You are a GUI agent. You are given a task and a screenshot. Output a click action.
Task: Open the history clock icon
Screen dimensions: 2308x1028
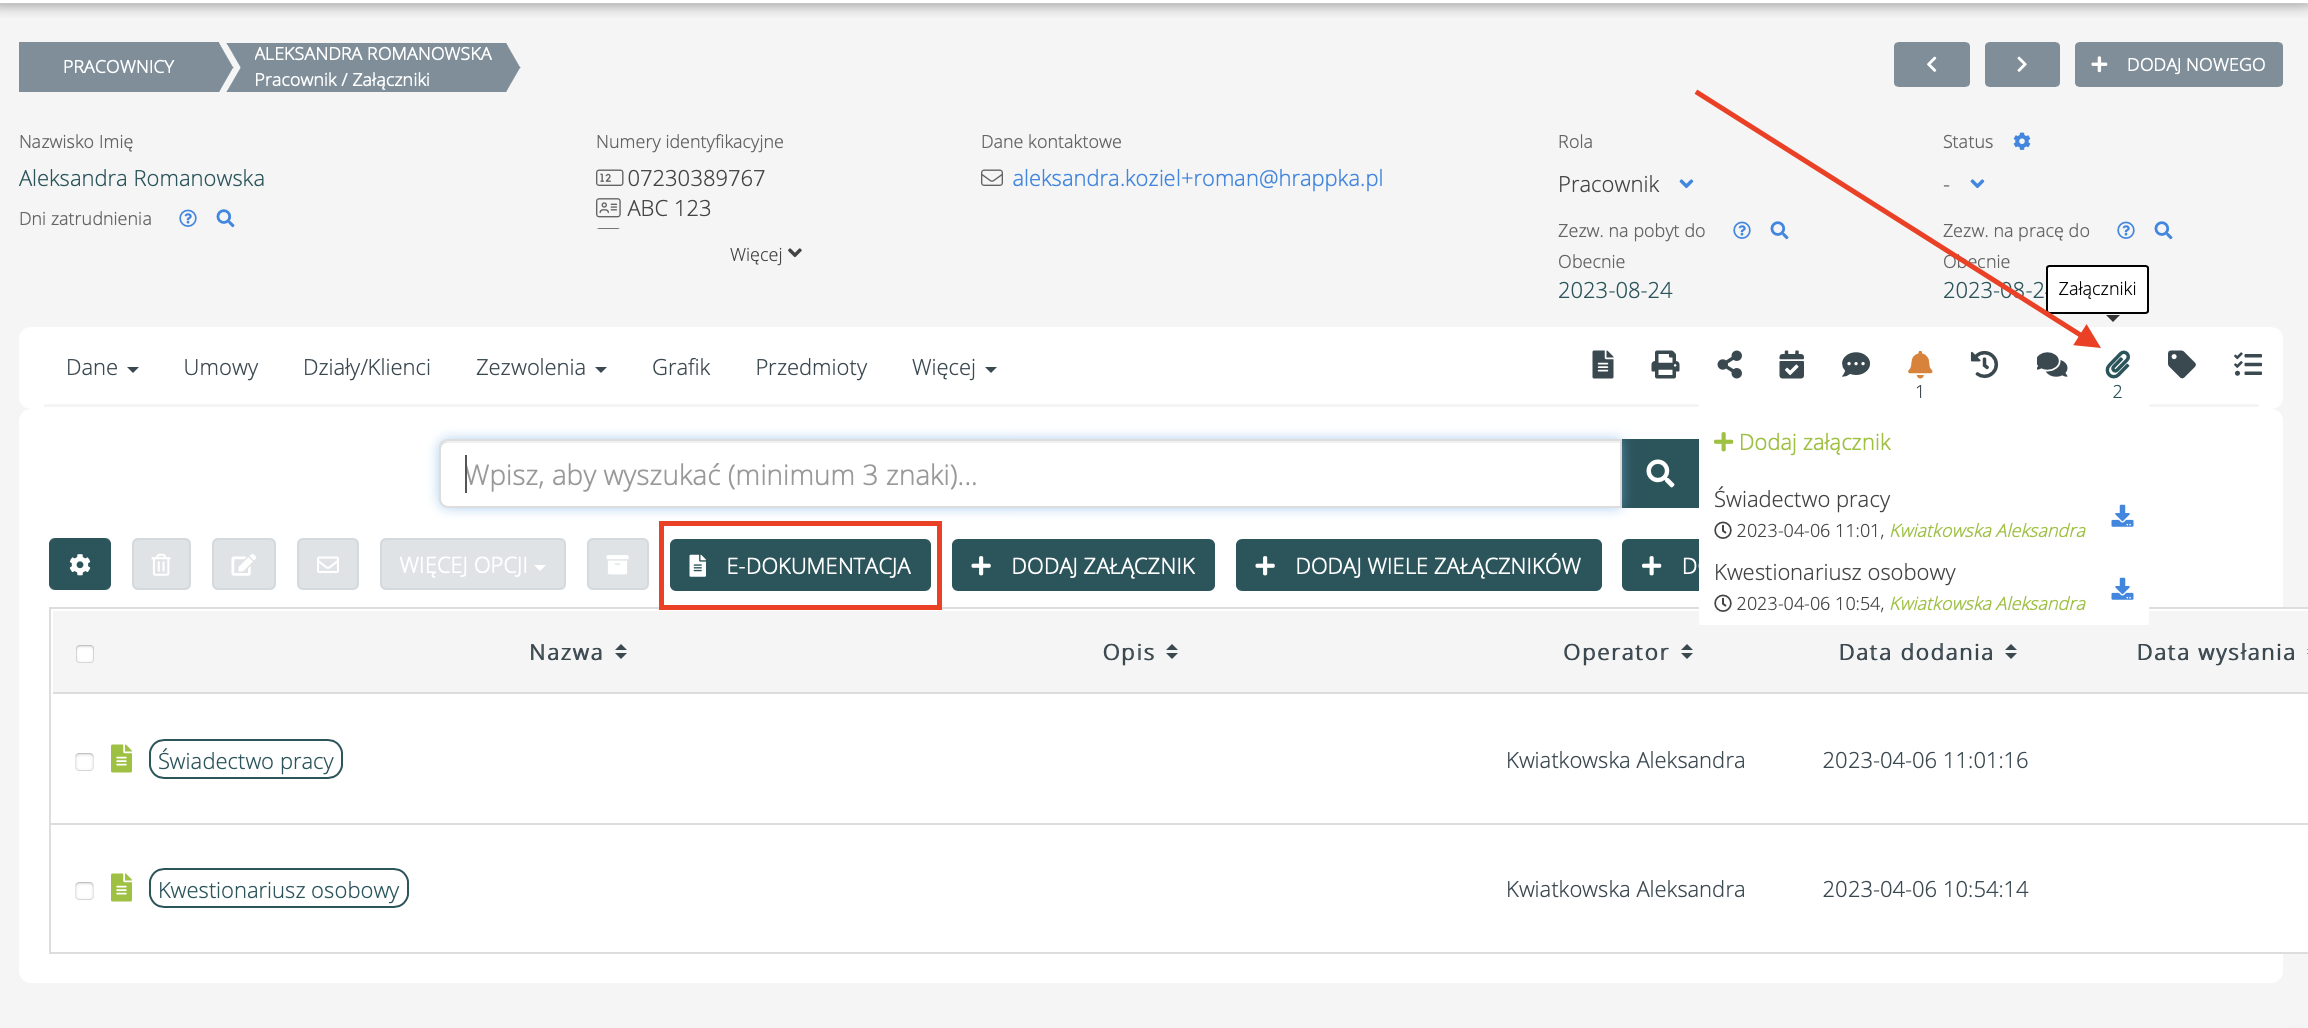[x=1984, y=365]
